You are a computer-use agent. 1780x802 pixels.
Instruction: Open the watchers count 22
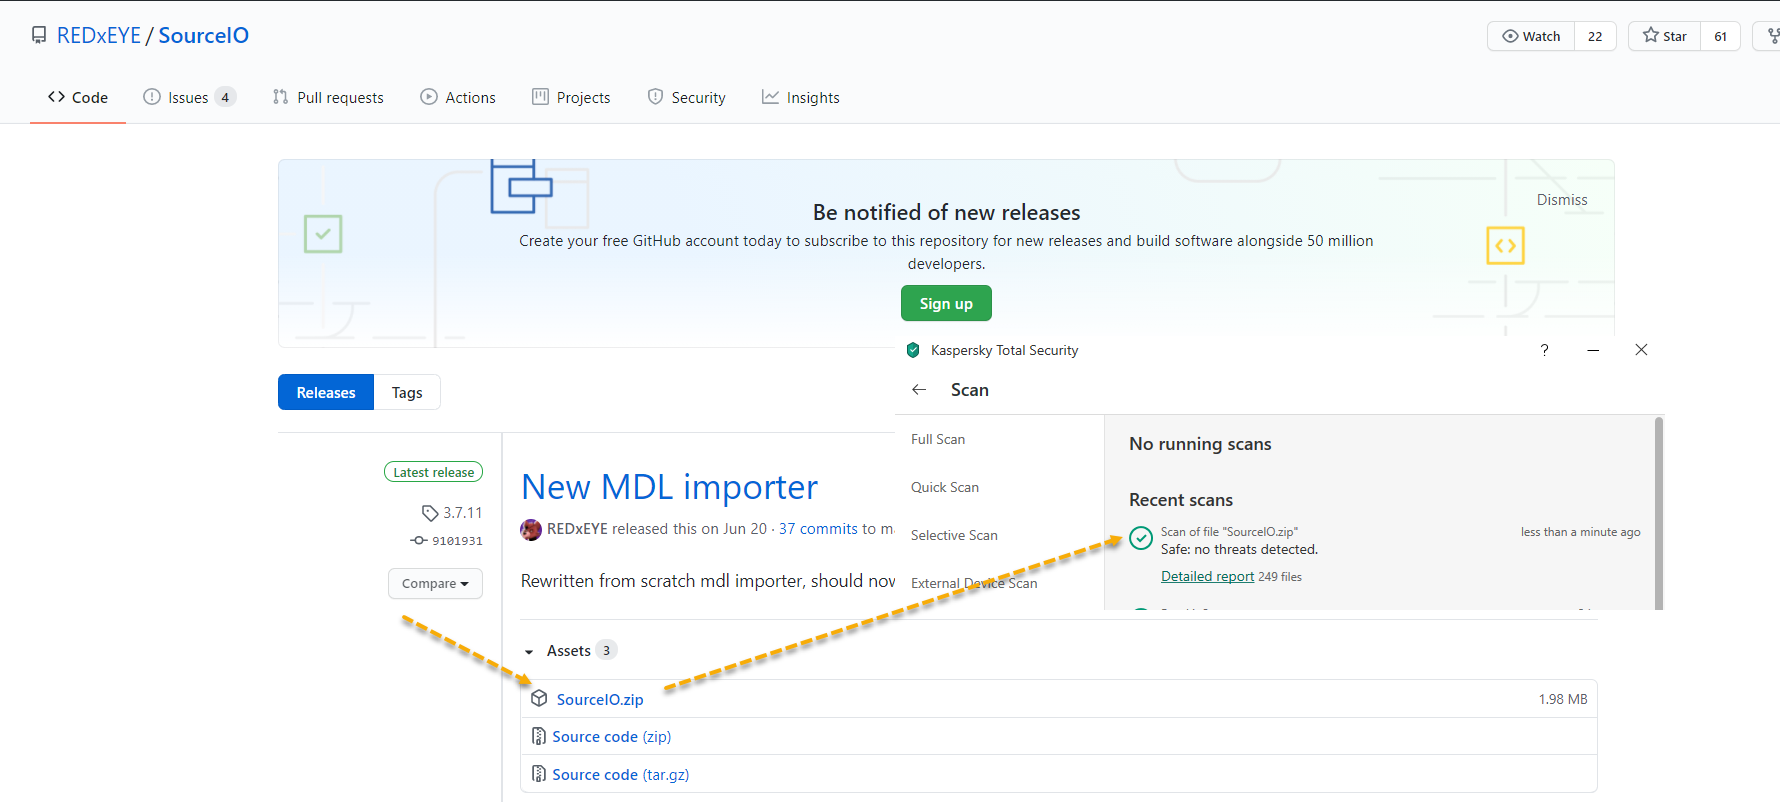(1595, 36)
